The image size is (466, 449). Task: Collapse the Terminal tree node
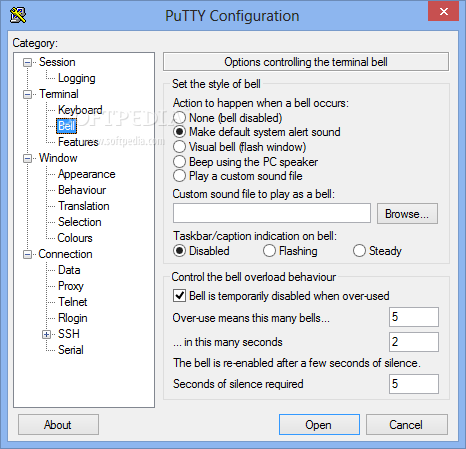click(x=27, y=94)
